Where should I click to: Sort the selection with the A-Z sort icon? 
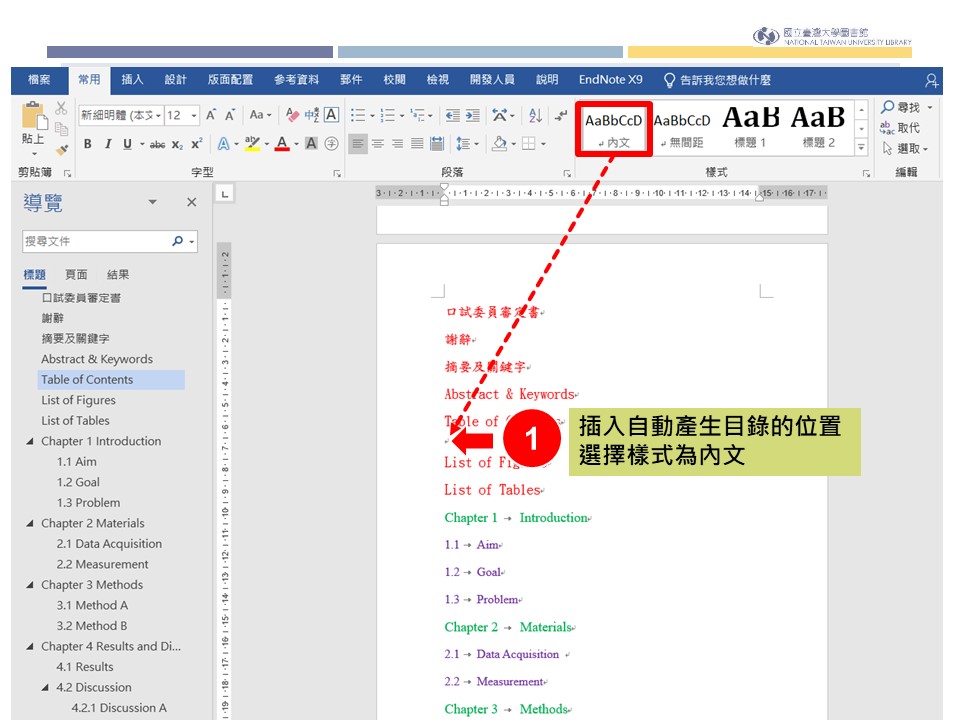[536, 115]
